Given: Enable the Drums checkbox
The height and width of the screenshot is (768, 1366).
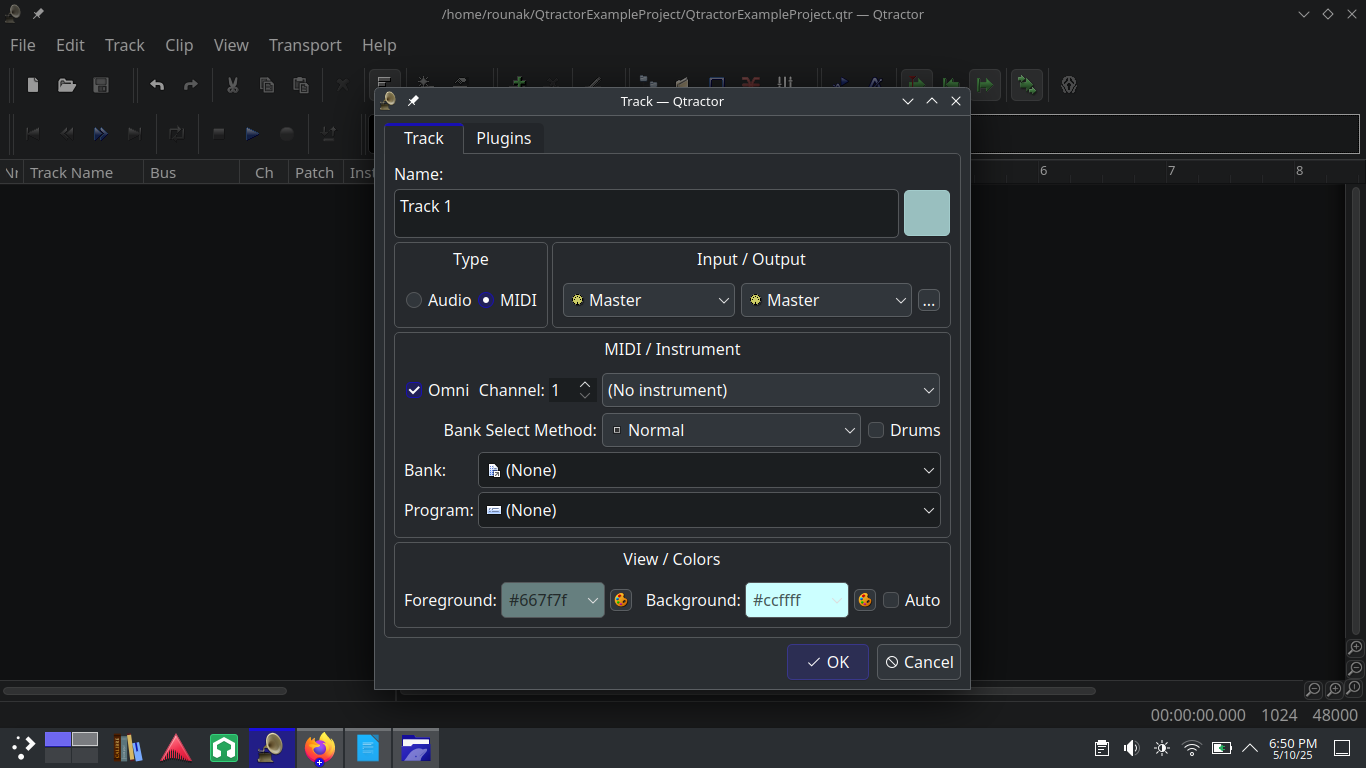Looking at the screenshot, I should coord(876,430).
